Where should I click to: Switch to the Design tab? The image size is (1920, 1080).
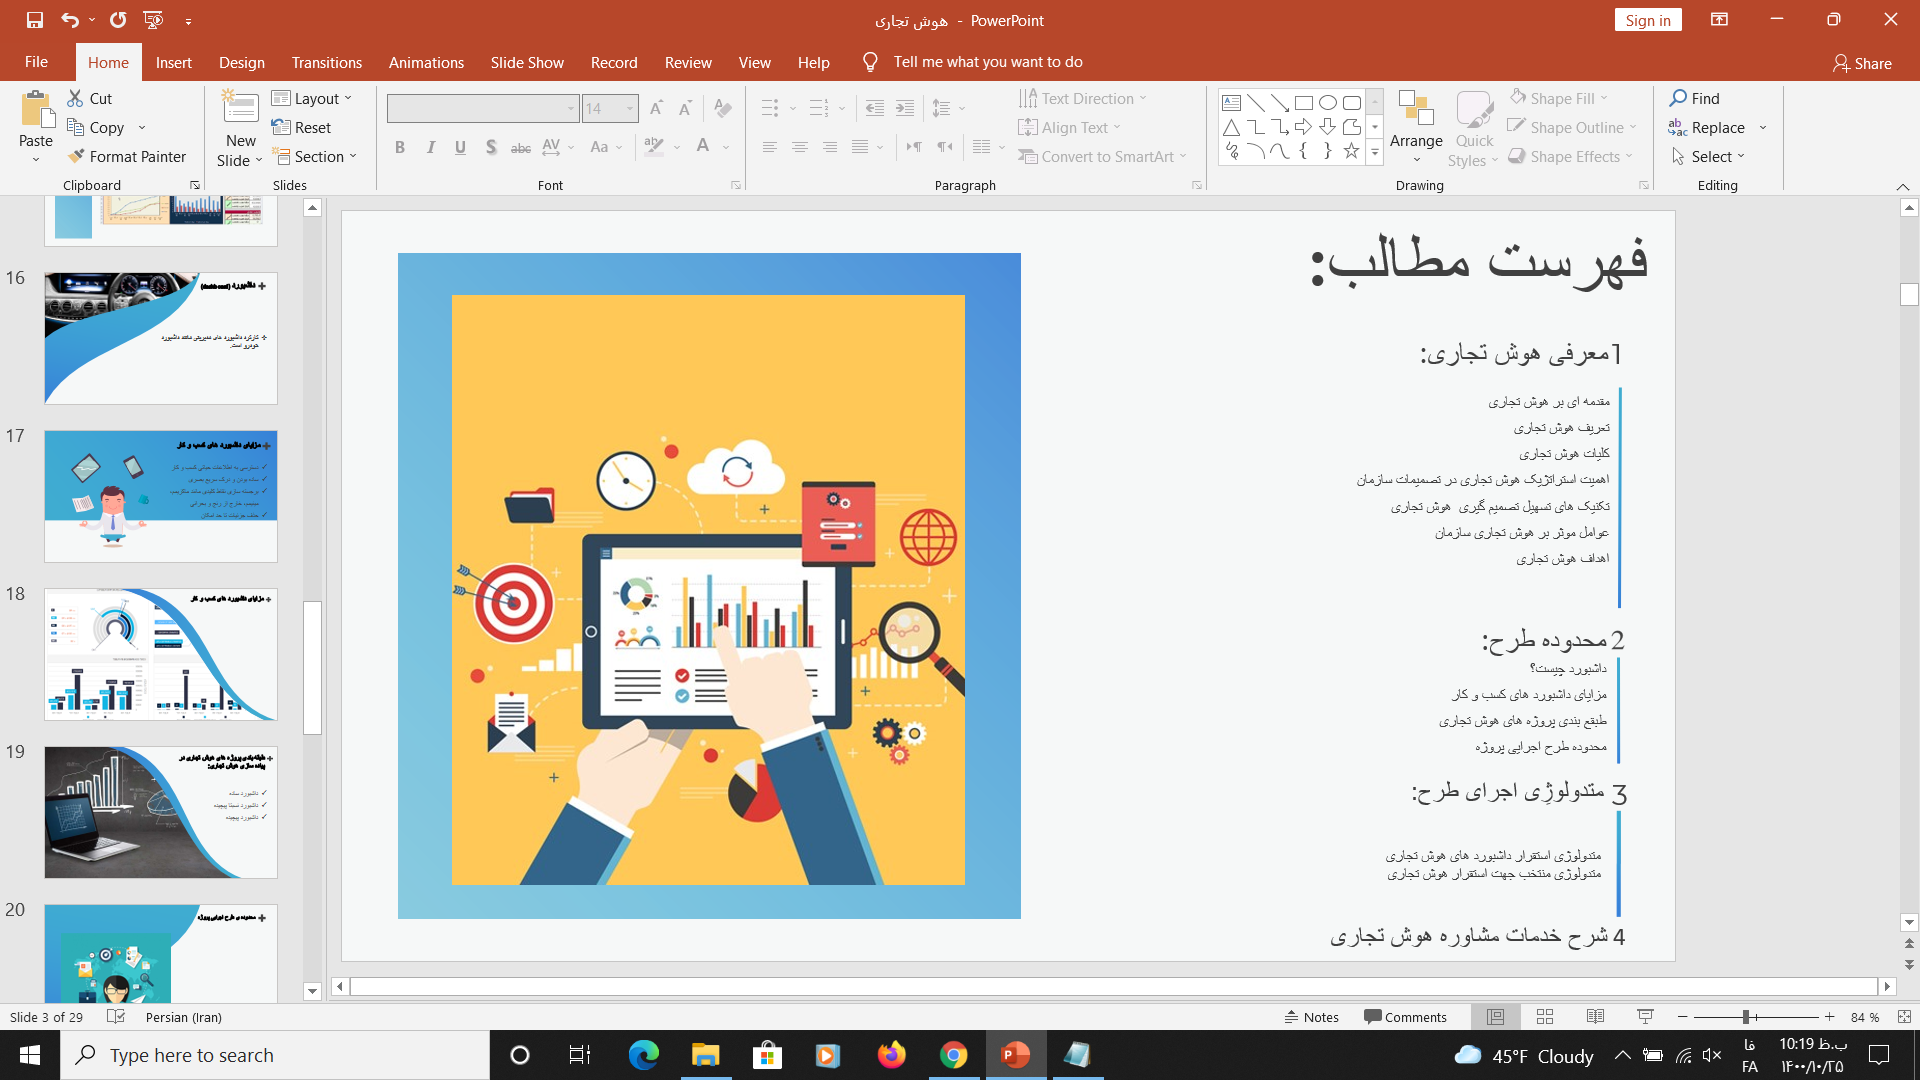(x=242, y=62)
